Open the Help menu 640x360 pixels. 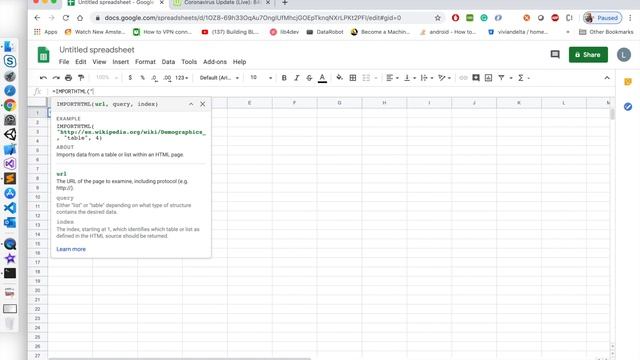239,62
